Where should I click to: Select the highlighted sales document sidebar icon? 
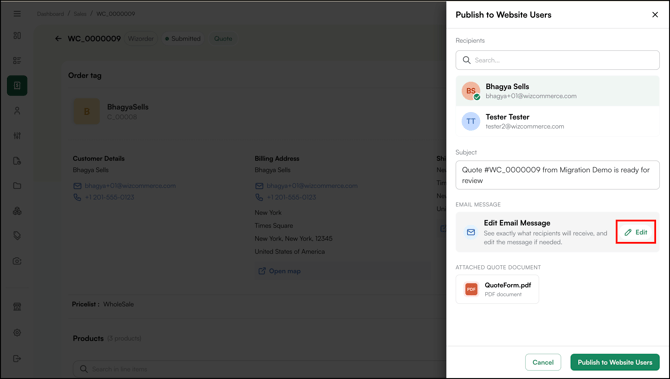[x=17, y=85]
